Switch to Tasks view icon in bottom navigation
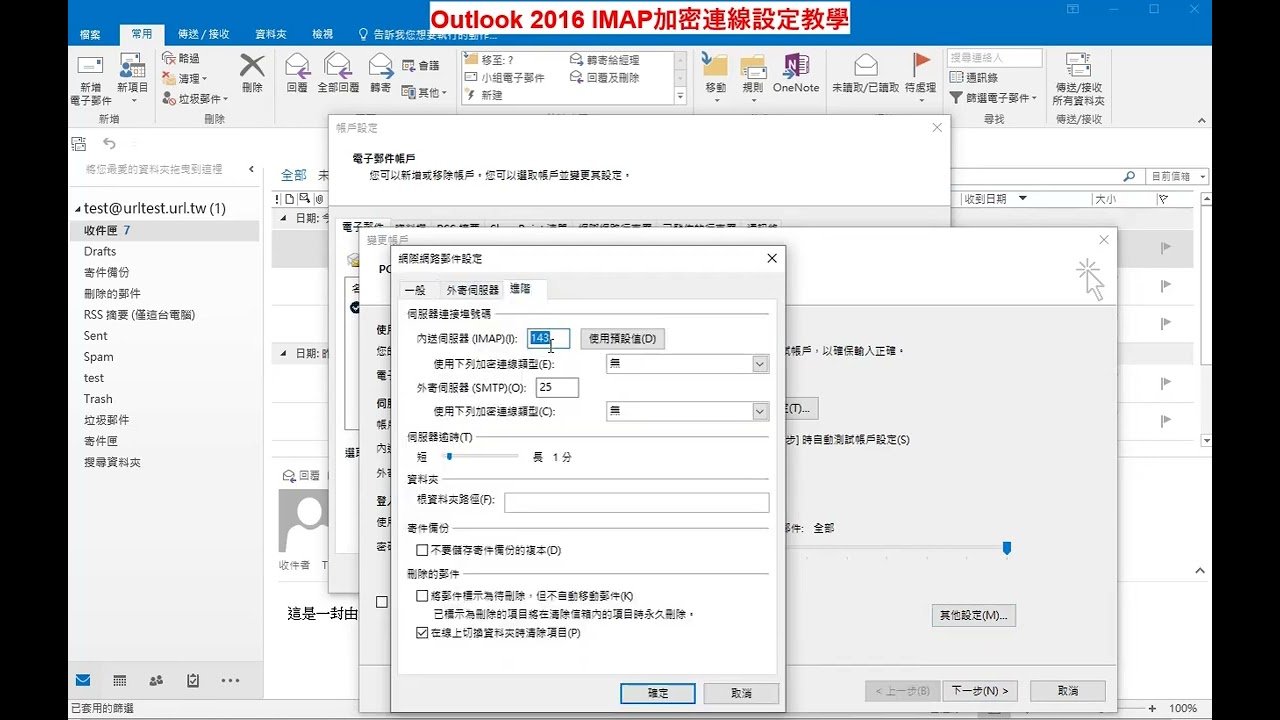This screenshot has height=720, width=1280. [193, 680]
